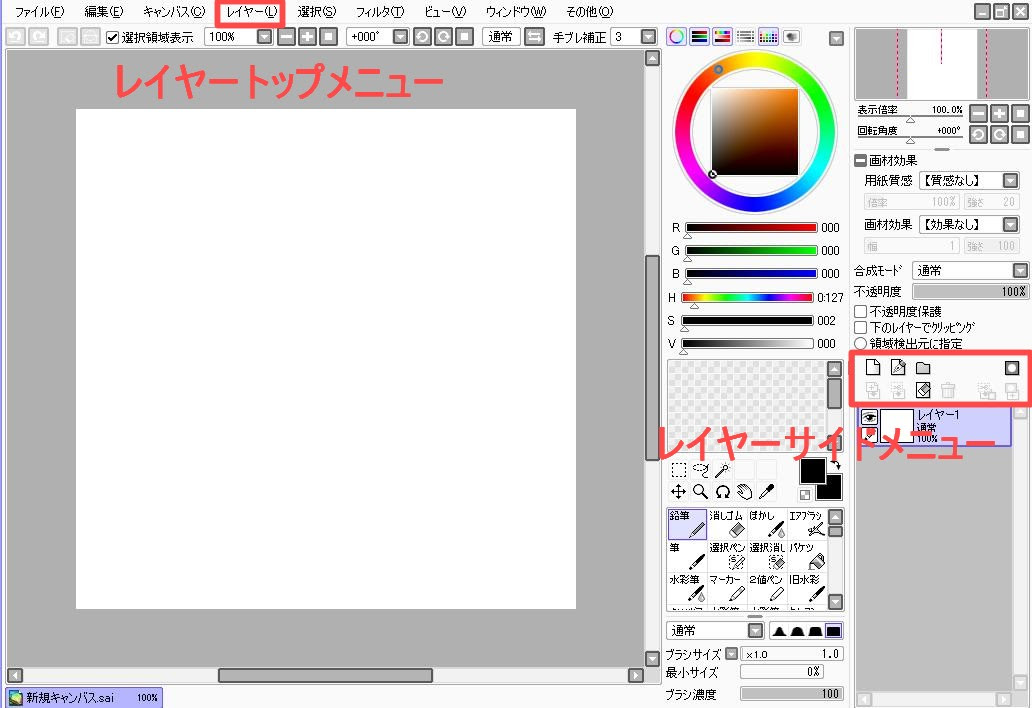1032x708 pixels.
Task: Add a layer mask button
Action: click(1012, 368)
